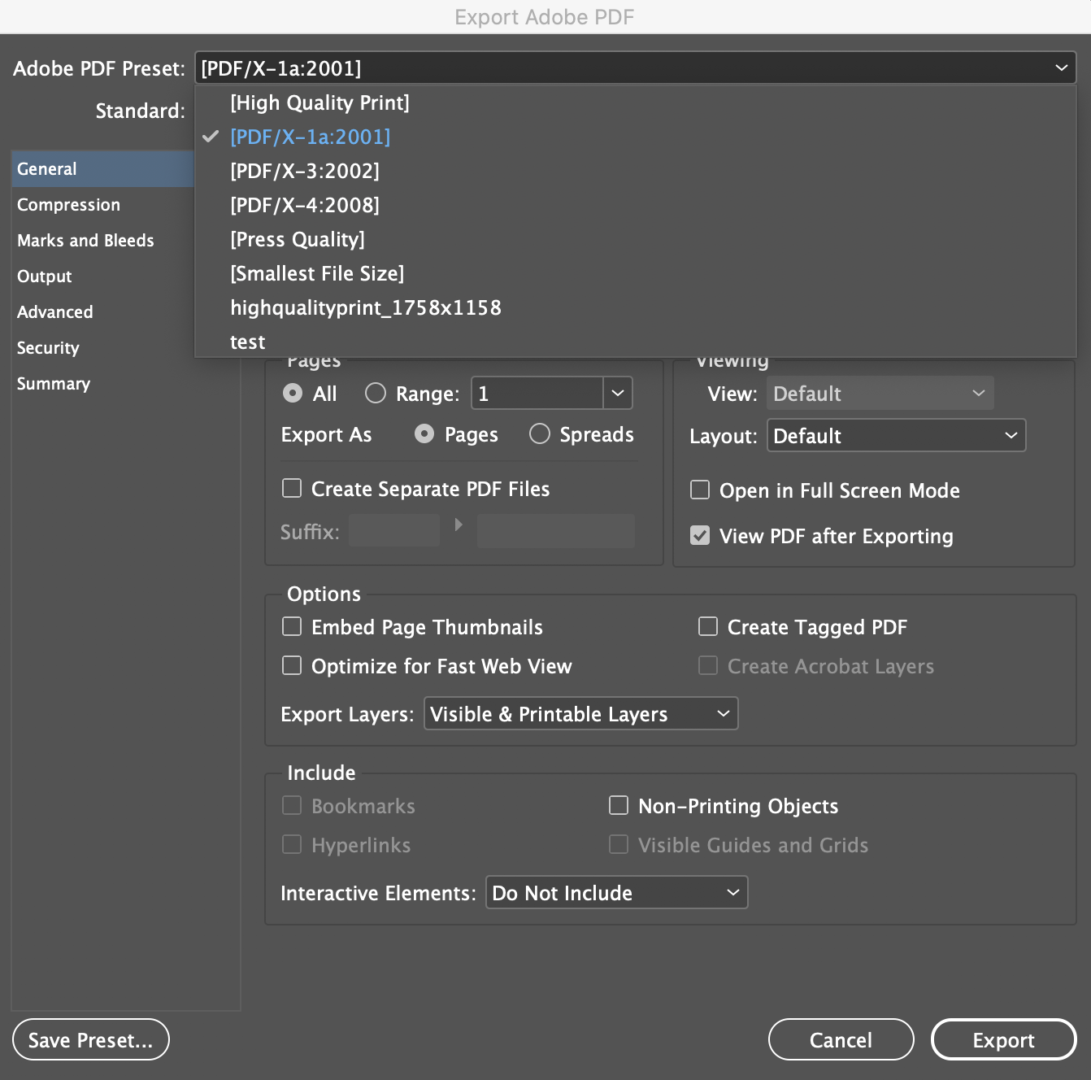Open the Compression settings section
This screenshot has height=1080, width=1091.
click(68, 205)
